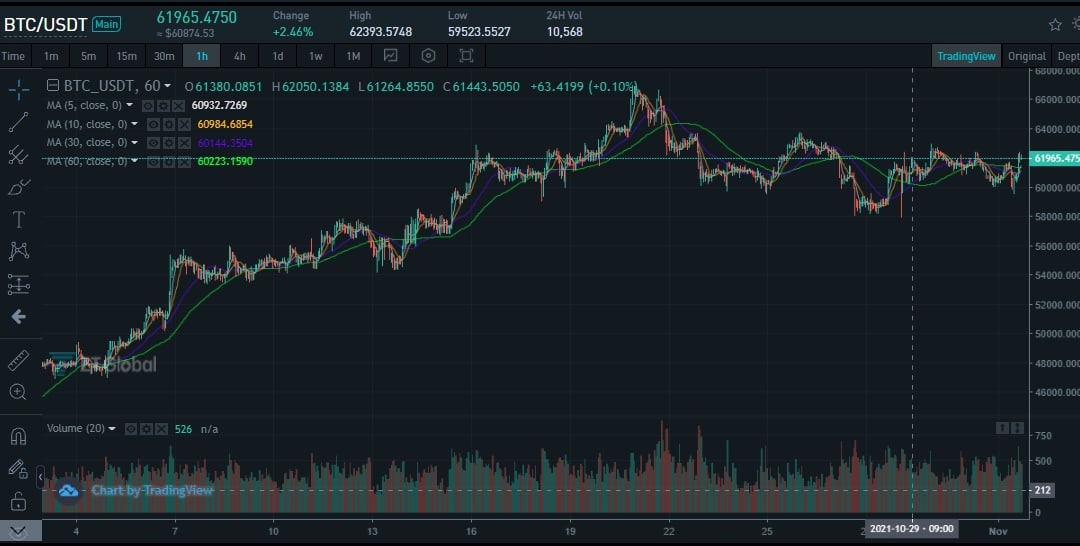
Task: Hide MA 10 indicator with eye icon
Action: (x=154, y=125)
